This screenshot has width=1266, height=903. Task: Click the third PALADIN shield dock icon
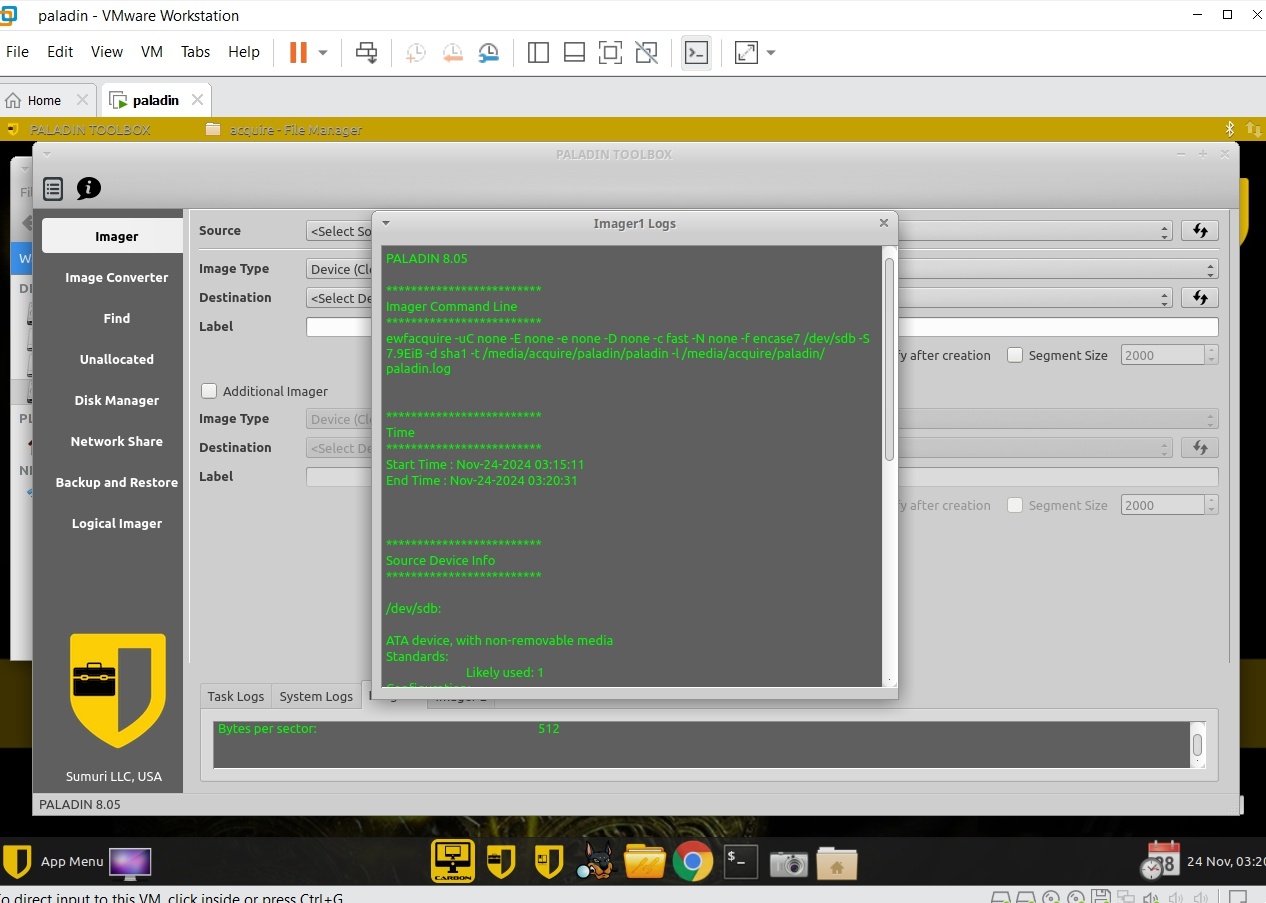coord(548,861)
